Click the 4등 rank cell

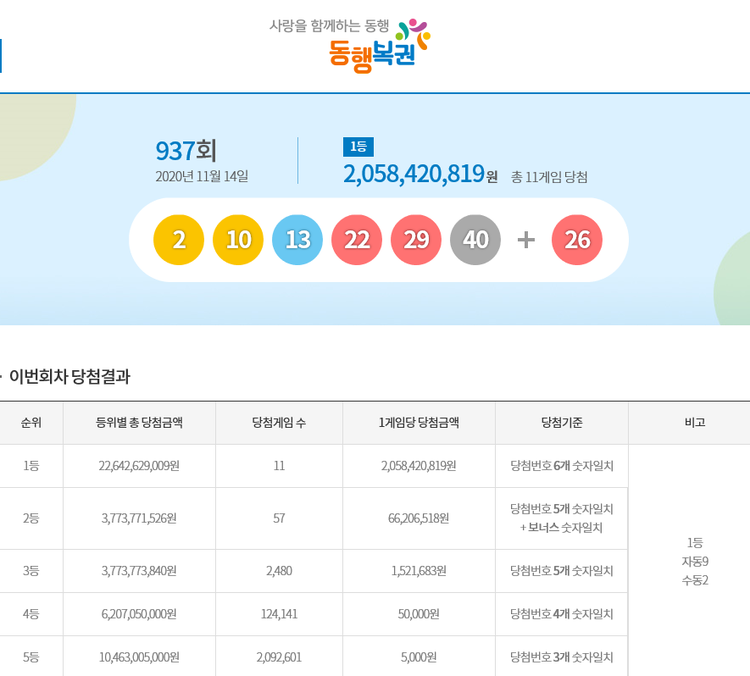pos(31,614)
